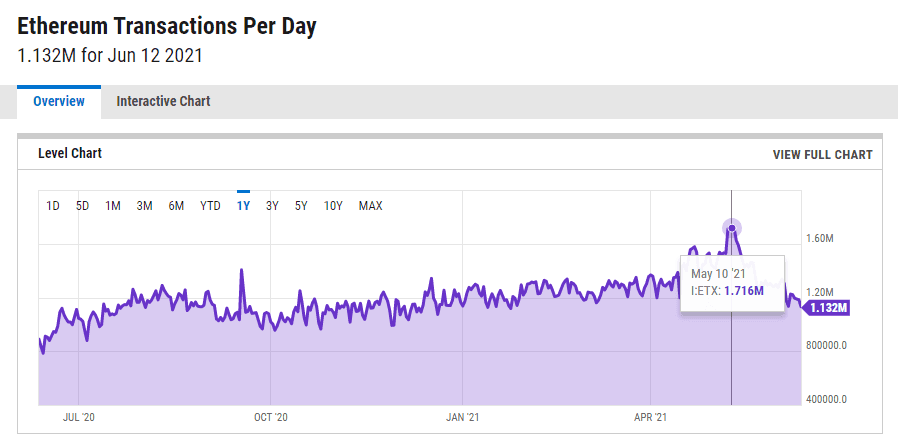Switch to the Overview tab

pos(59,102)
